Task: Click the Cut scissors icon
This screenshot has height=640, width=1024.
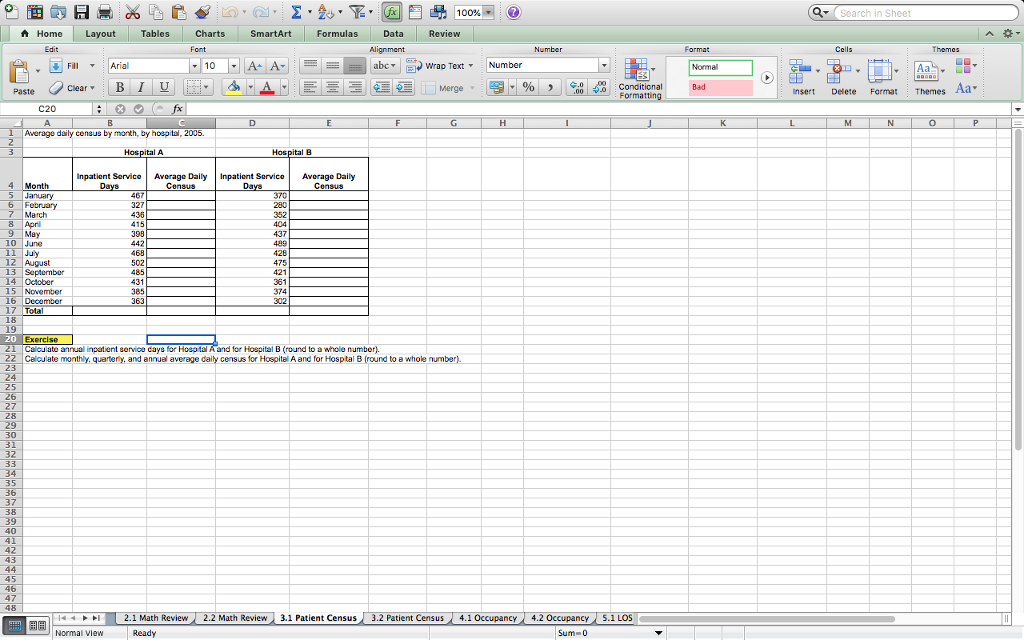Action: [132, 11]
